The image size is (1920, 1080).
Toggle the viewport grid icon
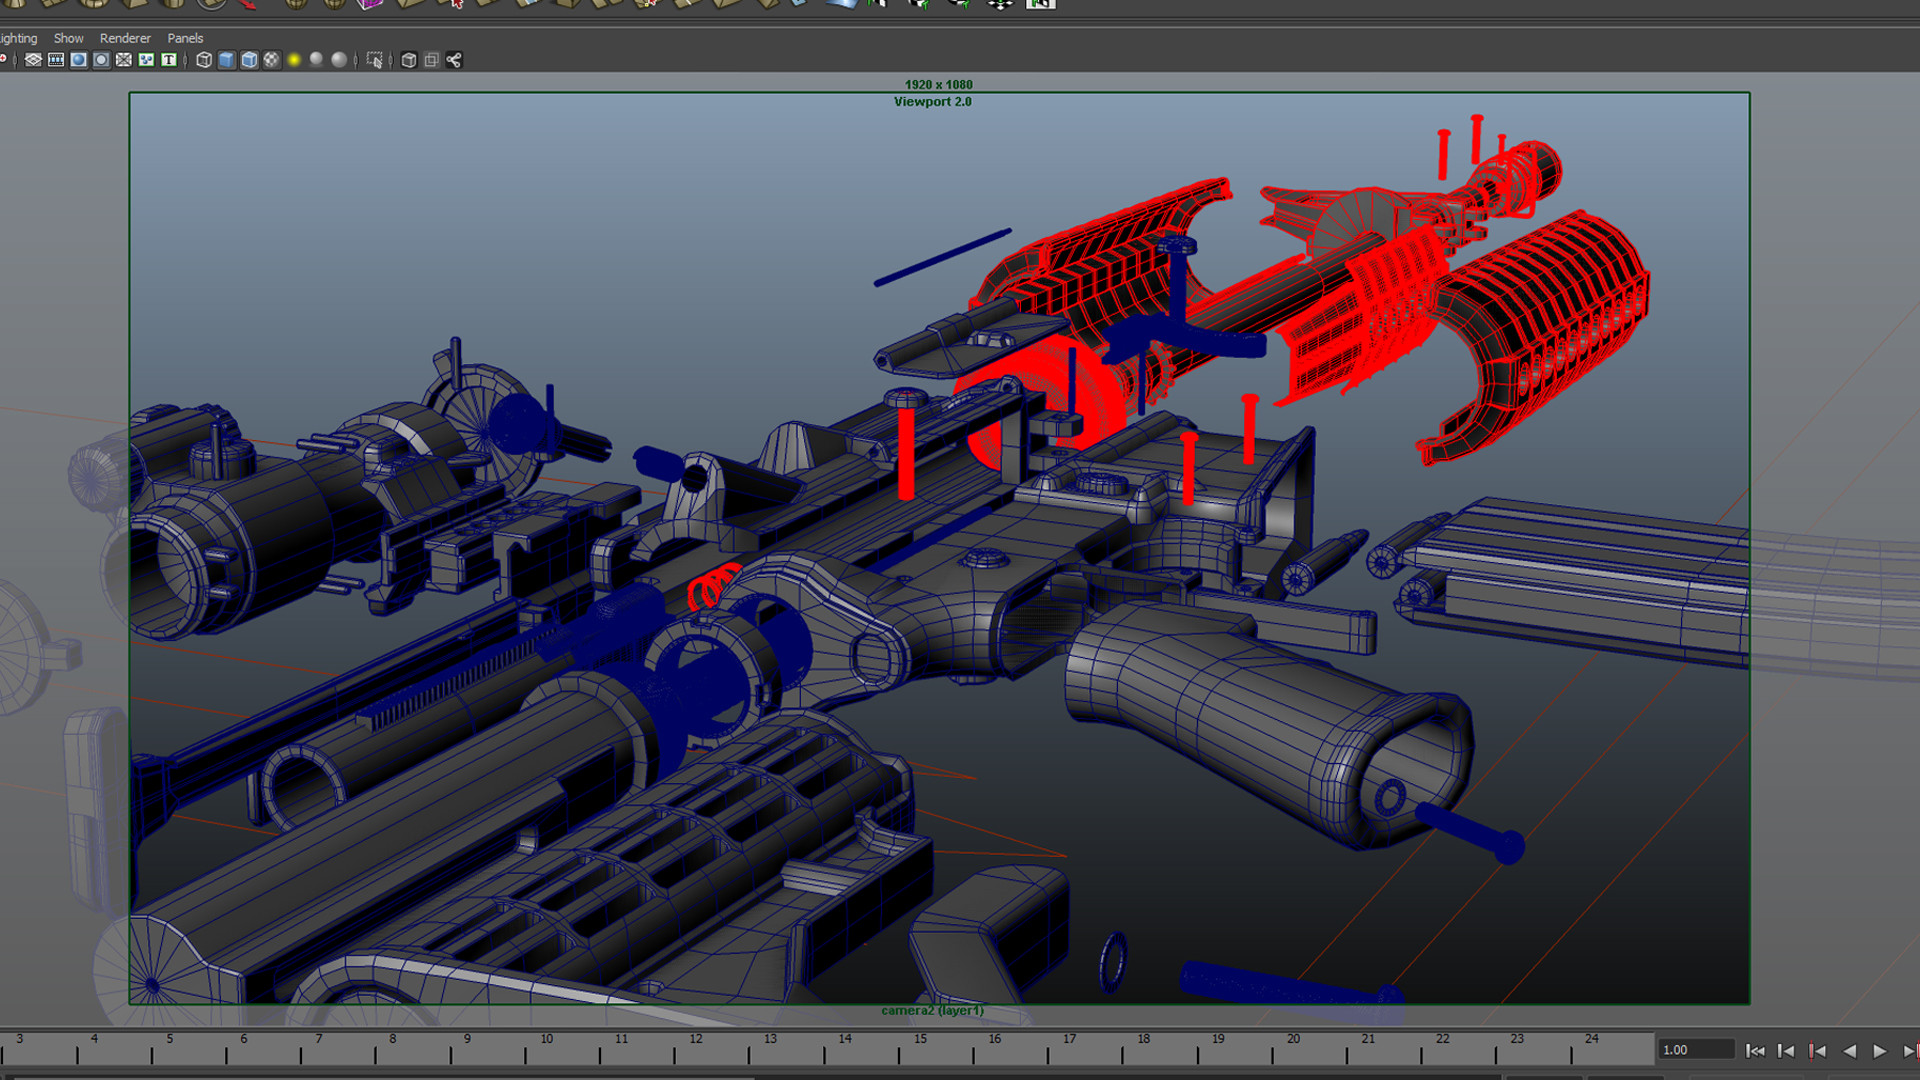point(33,60)
